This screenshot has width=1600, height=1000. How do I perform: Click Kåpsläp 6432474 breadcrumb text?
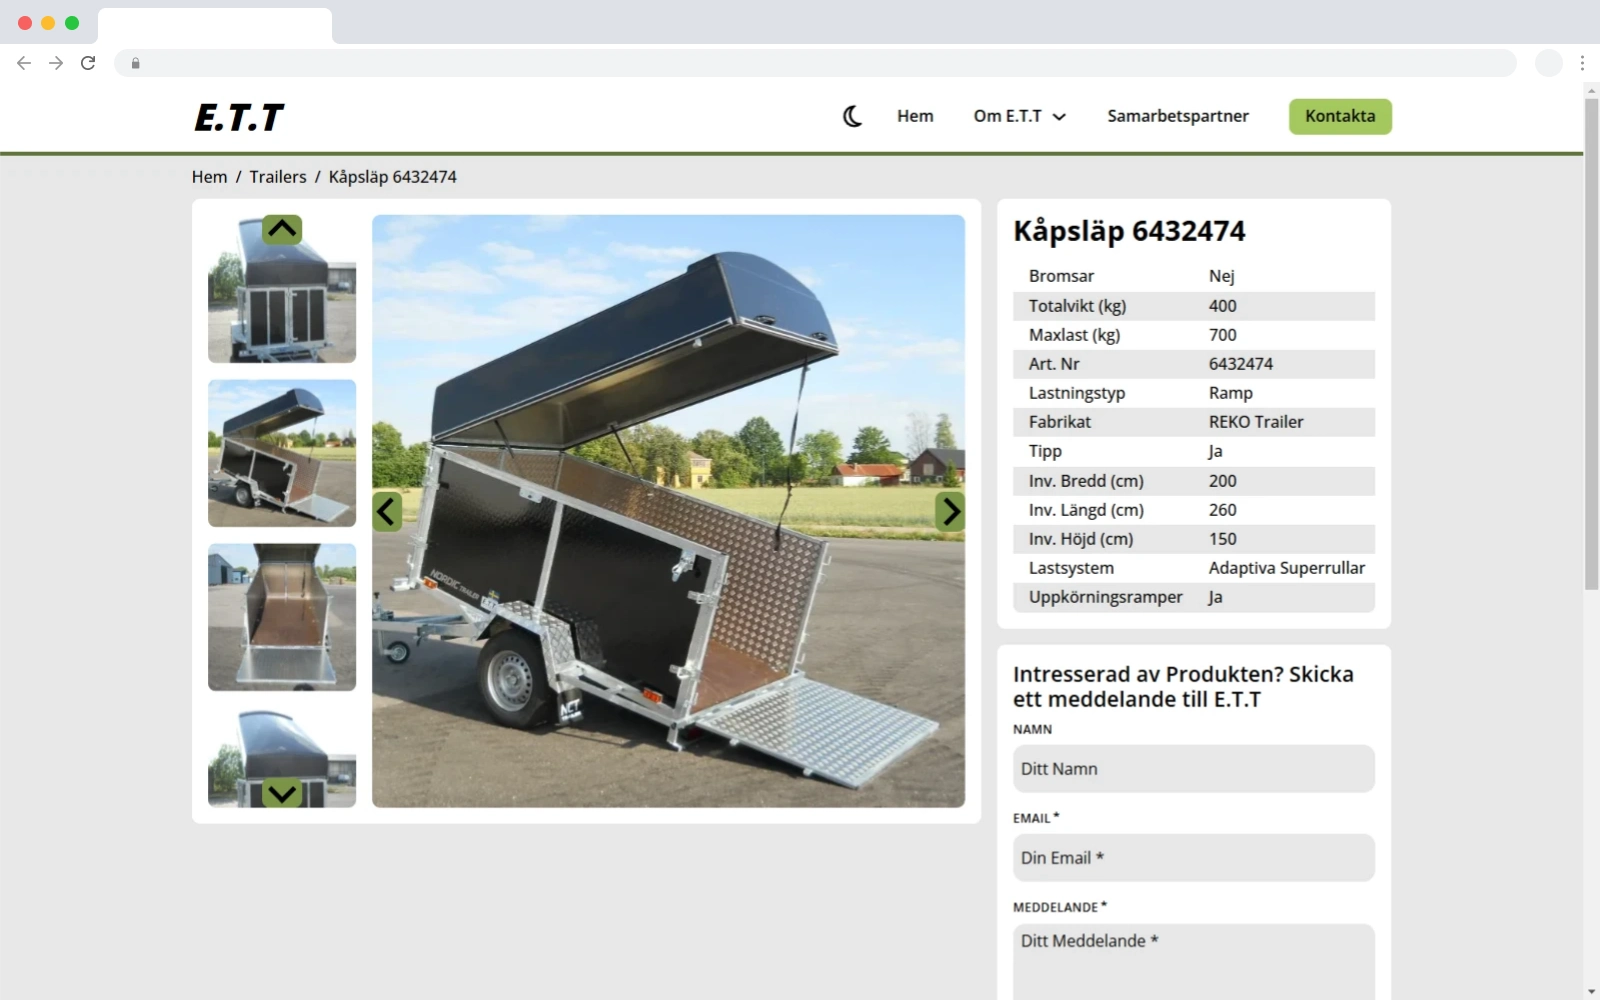click(392, 177)
